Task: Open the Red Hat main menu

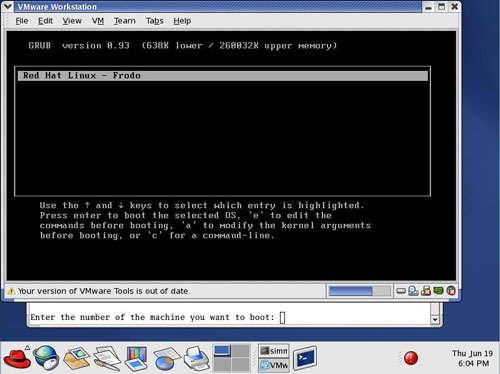Action: 16,358
